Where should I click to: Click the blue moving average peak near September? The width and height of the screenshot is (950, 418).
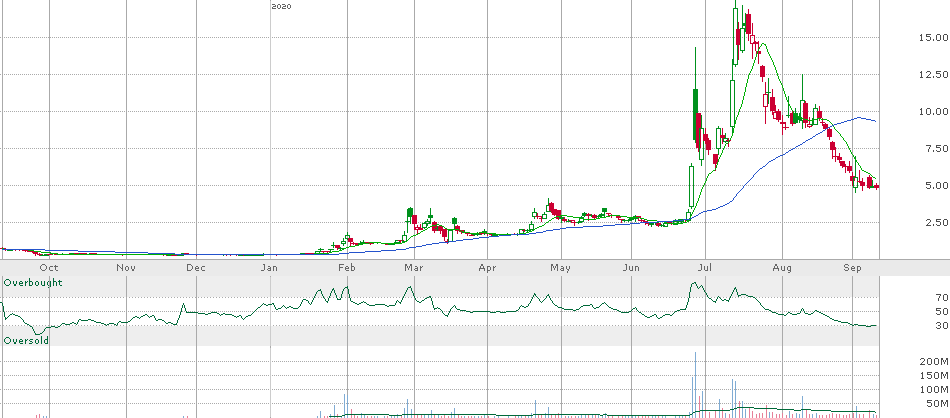pos(859,118)
